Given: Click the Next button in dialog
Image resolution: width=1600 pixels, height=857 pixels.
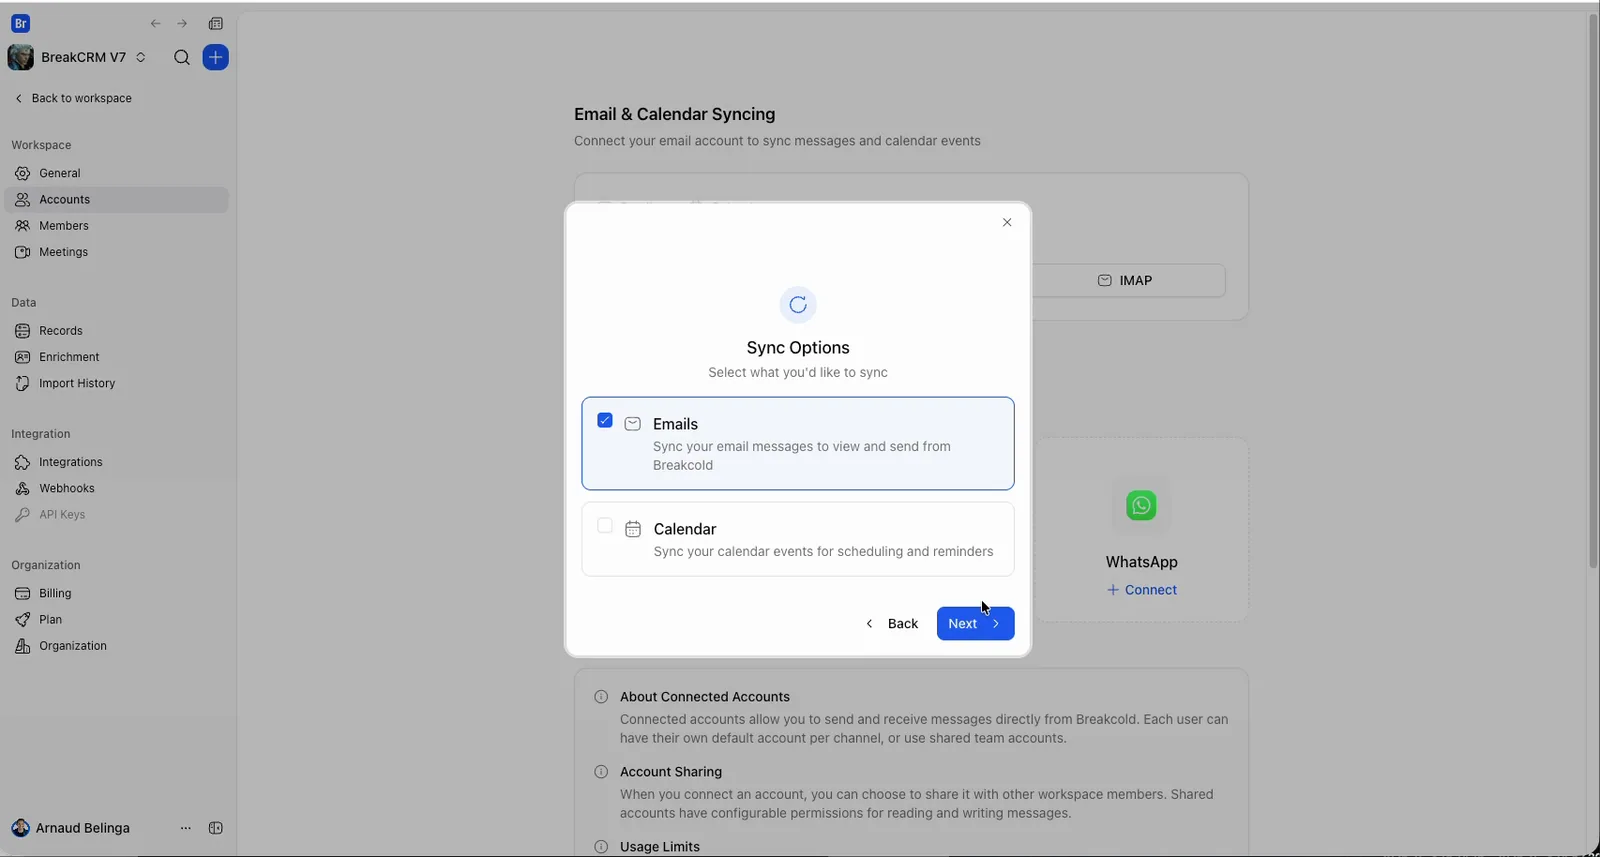Looking at the screenshot, I should pos(975,624).
